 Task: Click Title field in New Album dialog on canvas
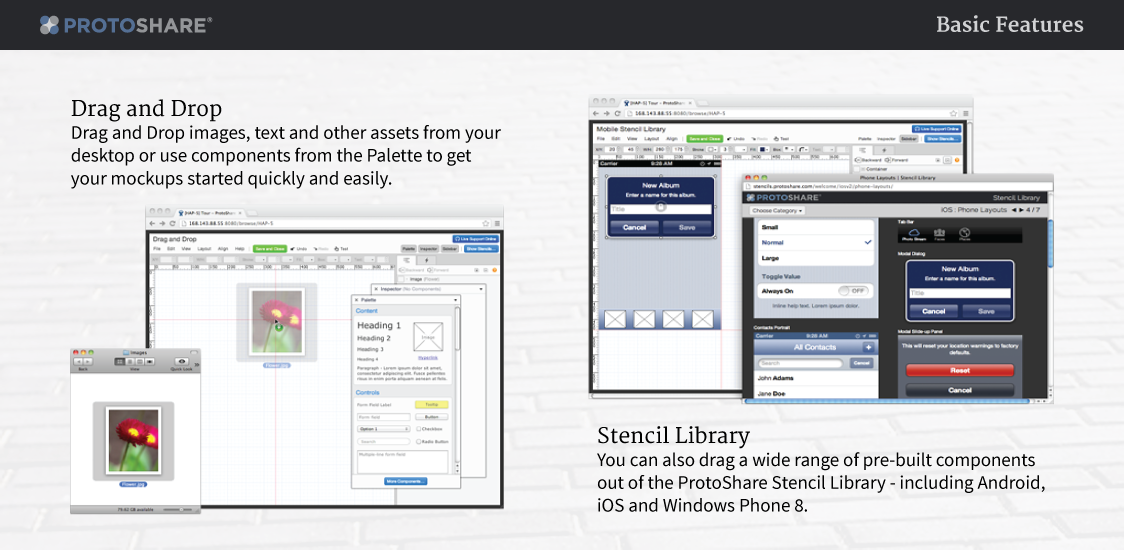661,209
